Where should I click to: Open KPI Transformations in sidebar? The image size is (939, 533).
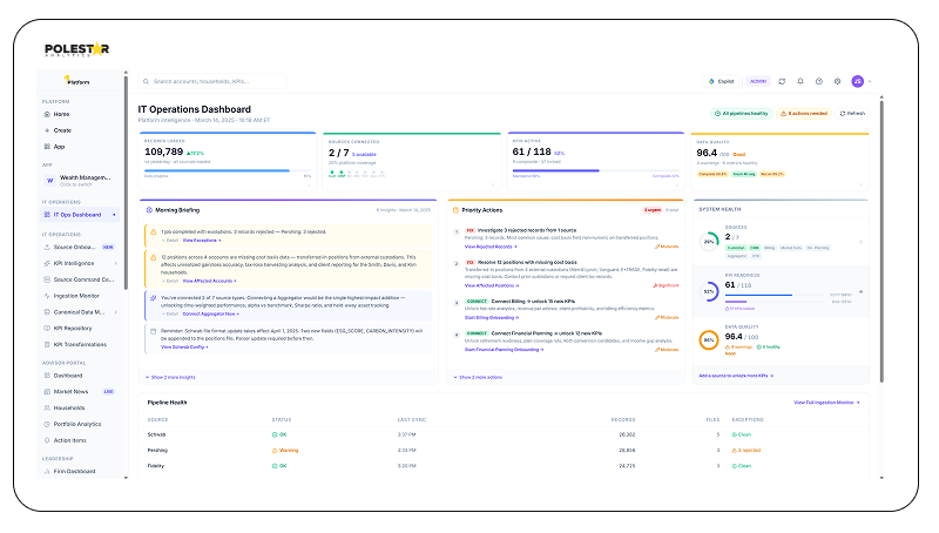coord(75,344)
